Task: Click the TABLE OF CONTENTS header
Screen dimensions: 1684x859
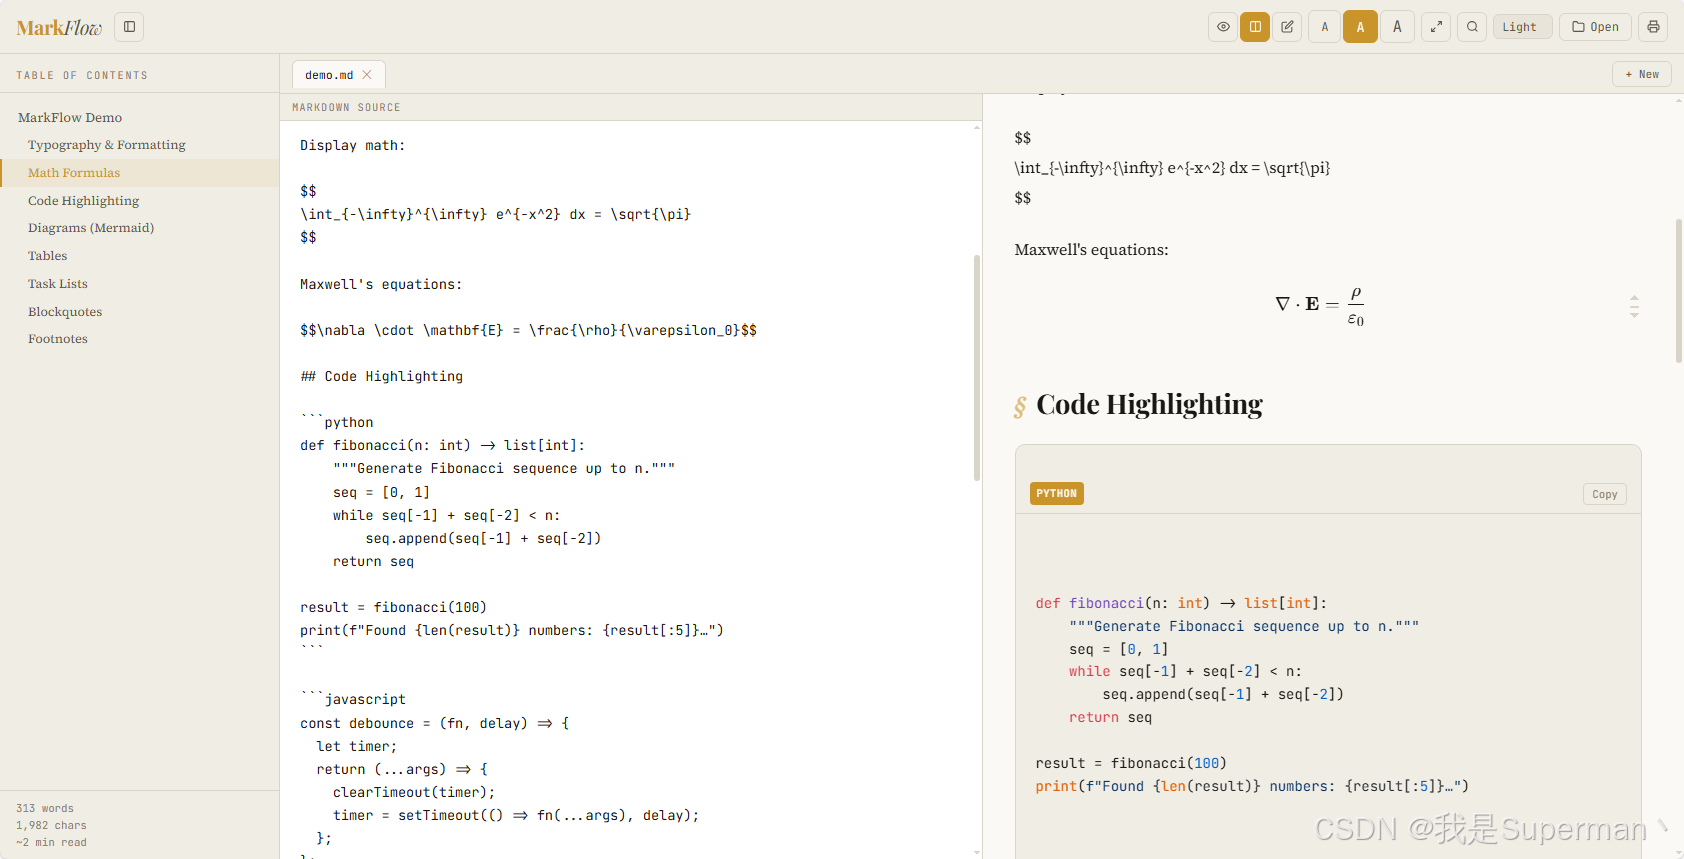Action: click(82, 75)
